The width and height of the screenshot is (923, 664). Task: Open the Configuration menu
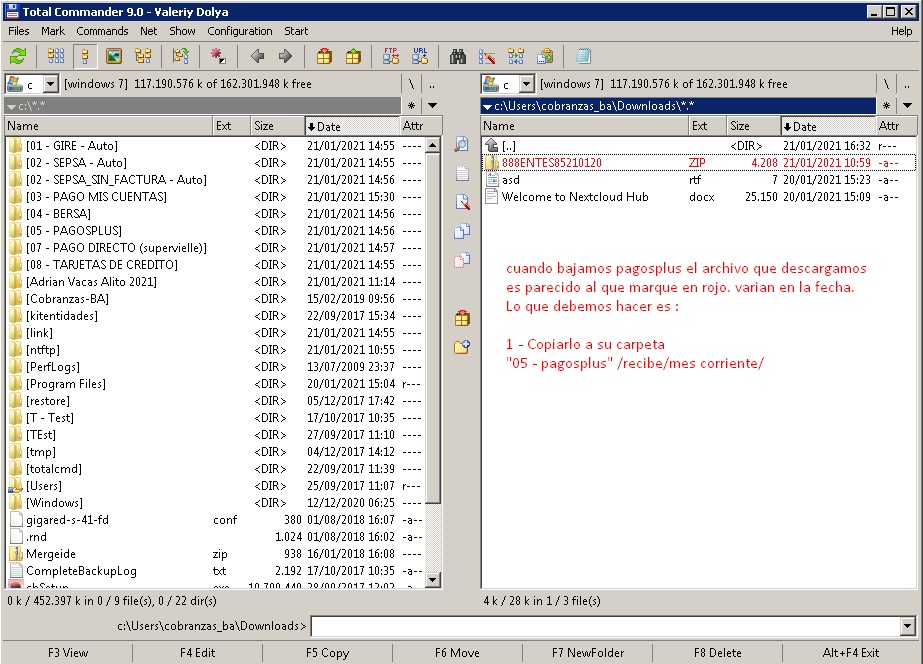point(240,31)
